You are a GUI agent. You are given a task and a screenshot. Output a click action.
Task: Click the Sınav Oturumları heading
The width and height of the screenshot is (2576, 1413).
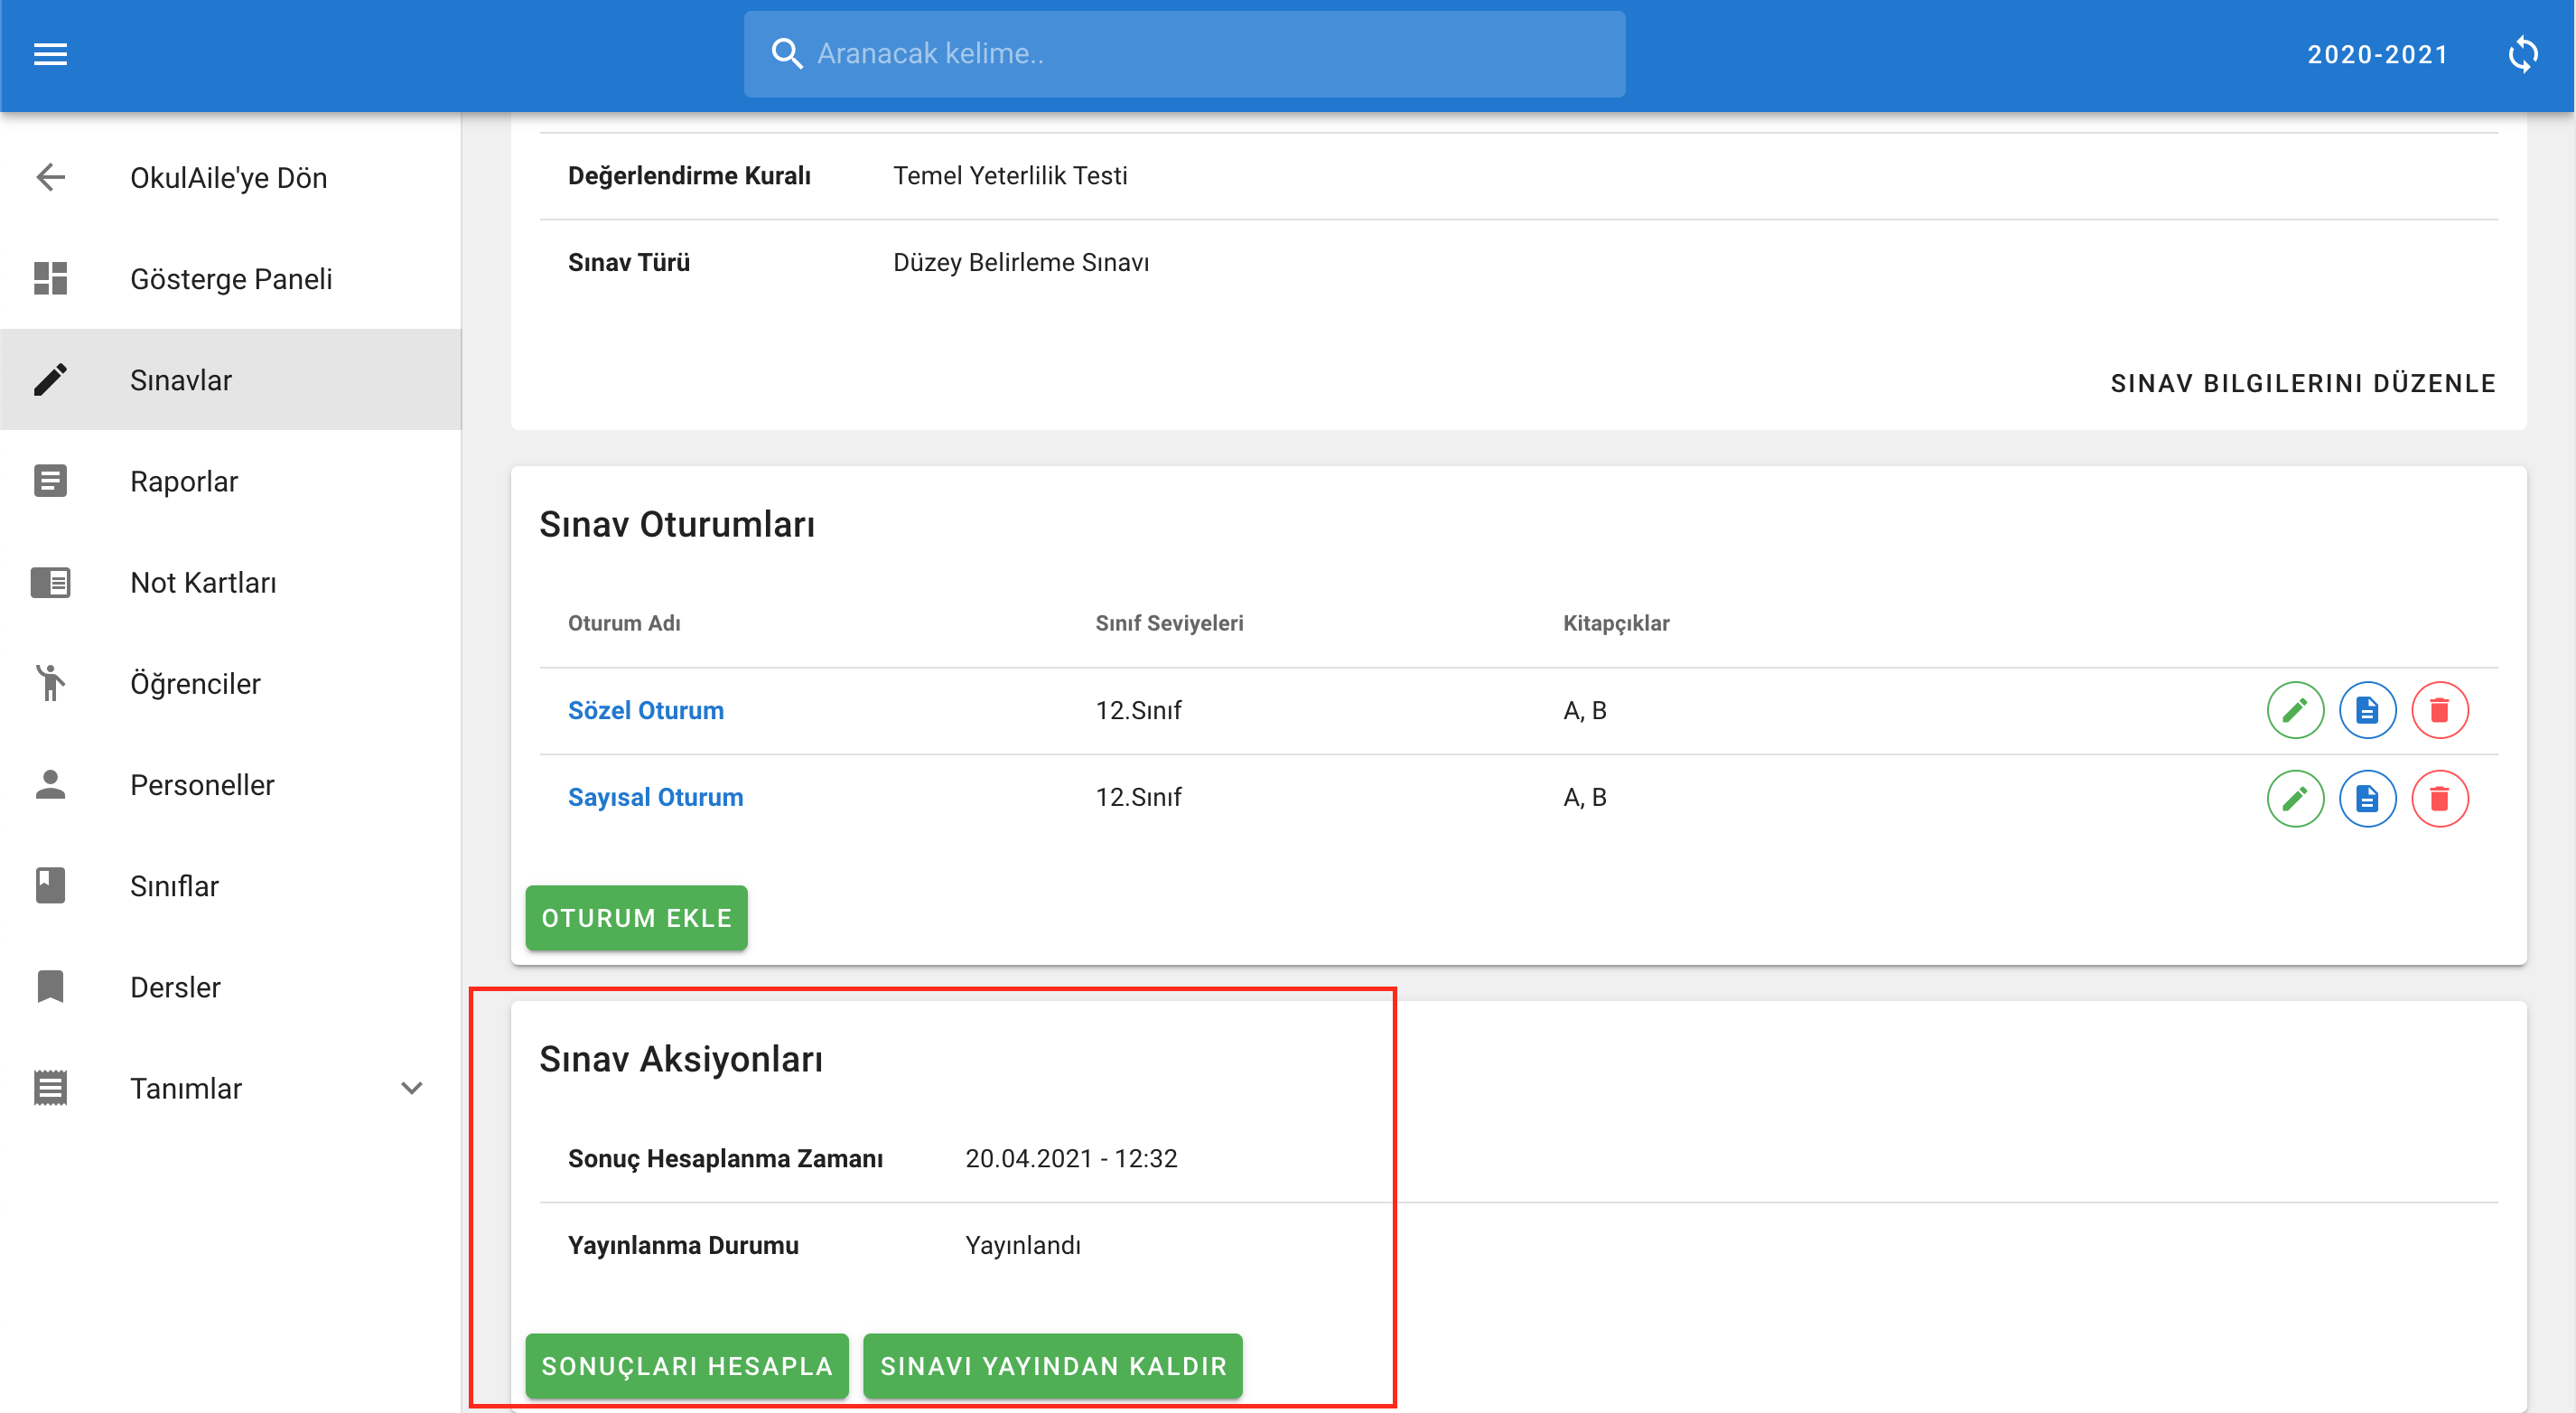tap(677, 524)
